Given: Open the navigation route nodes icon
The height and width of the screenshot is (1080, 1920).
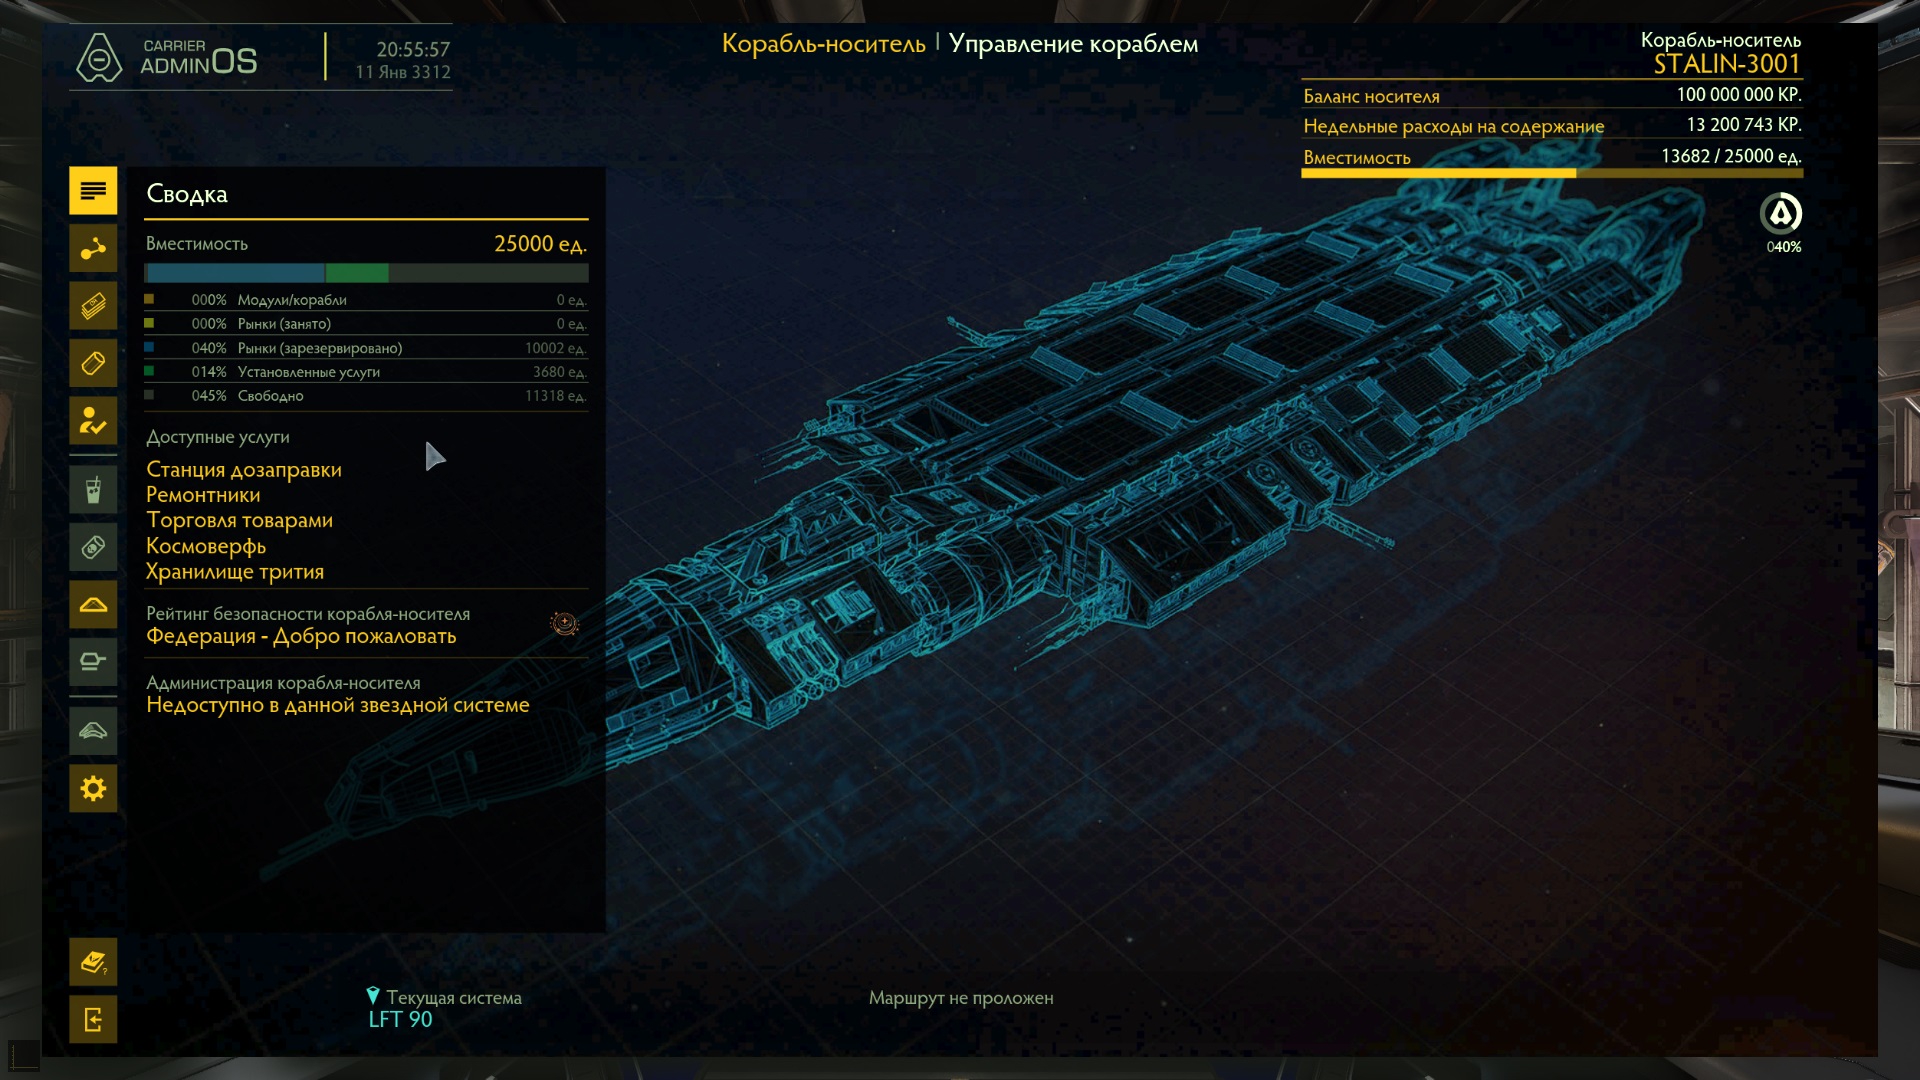Looking at the screenshot, I should tap(93, 248).
